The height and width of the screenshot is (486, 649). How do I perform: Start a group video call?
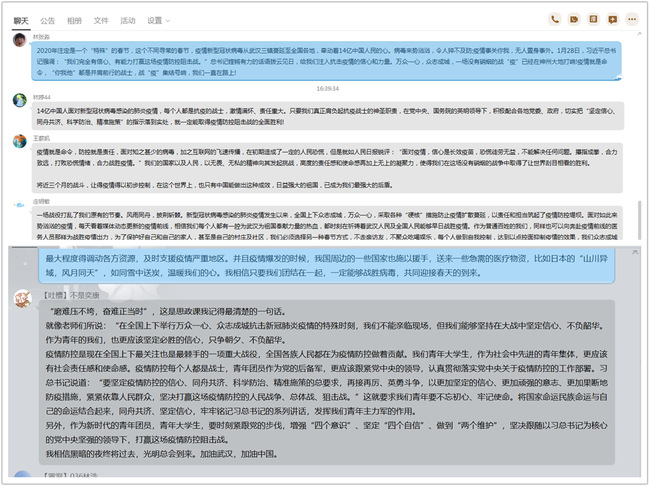[574, 19]
